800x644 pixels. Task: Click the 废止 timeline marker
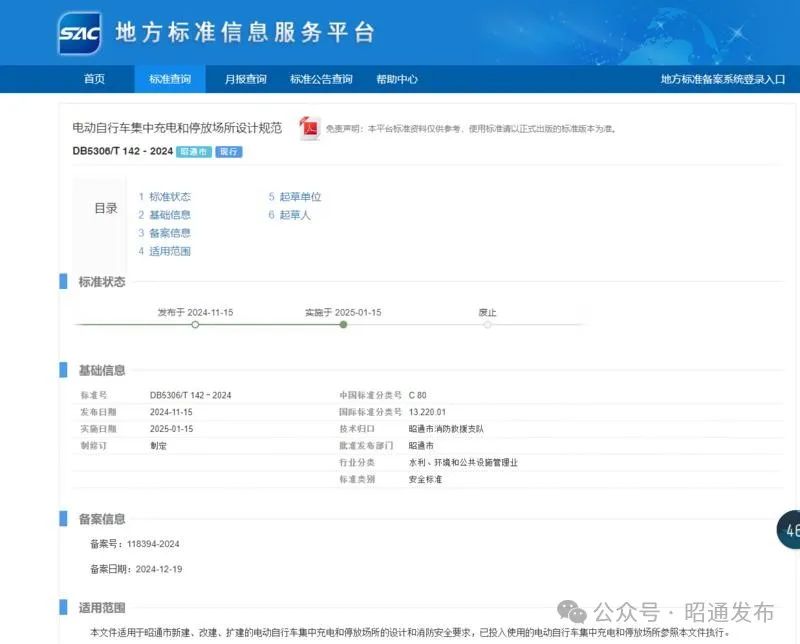[x=487, y=325]
